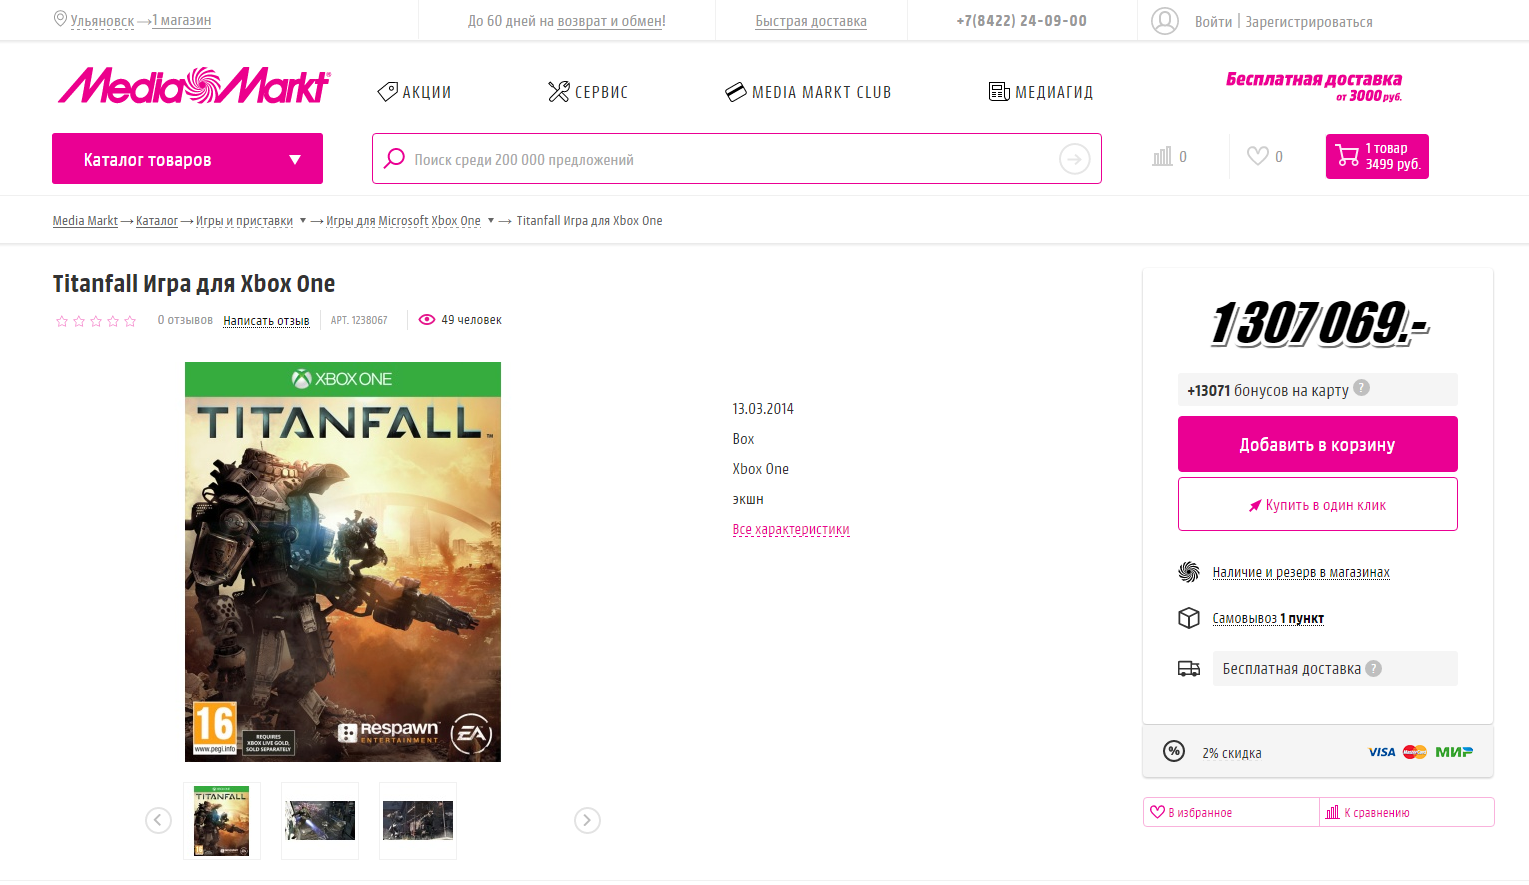Open the shopping cart with 1 товар
The image size is (1529, 885).
(x=1376, y=157)
